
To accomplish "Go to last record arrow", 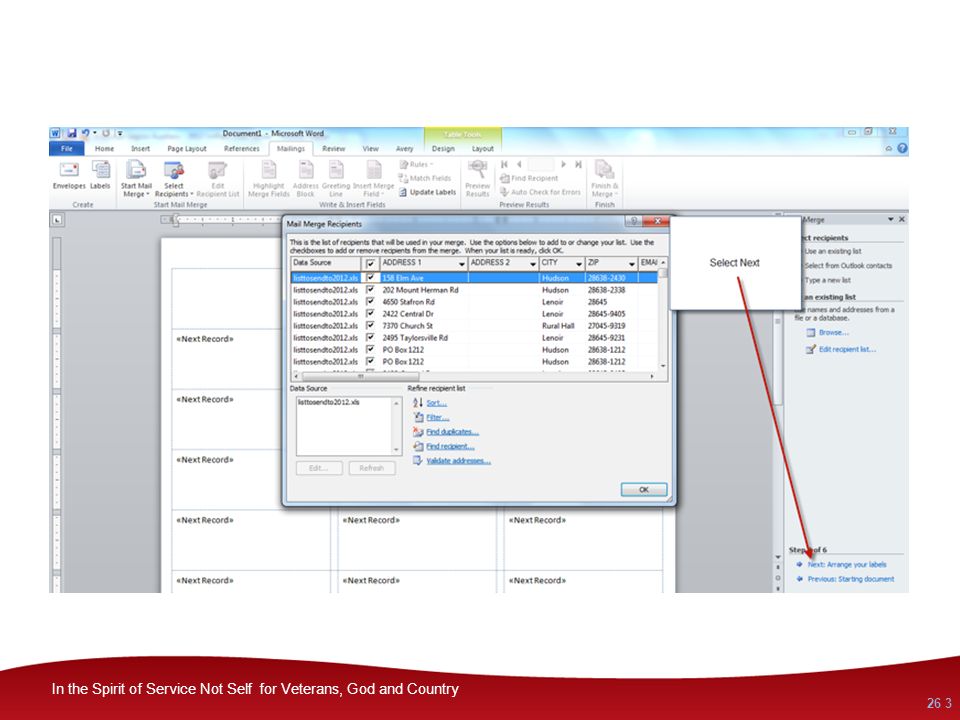I will coord(578,165).
